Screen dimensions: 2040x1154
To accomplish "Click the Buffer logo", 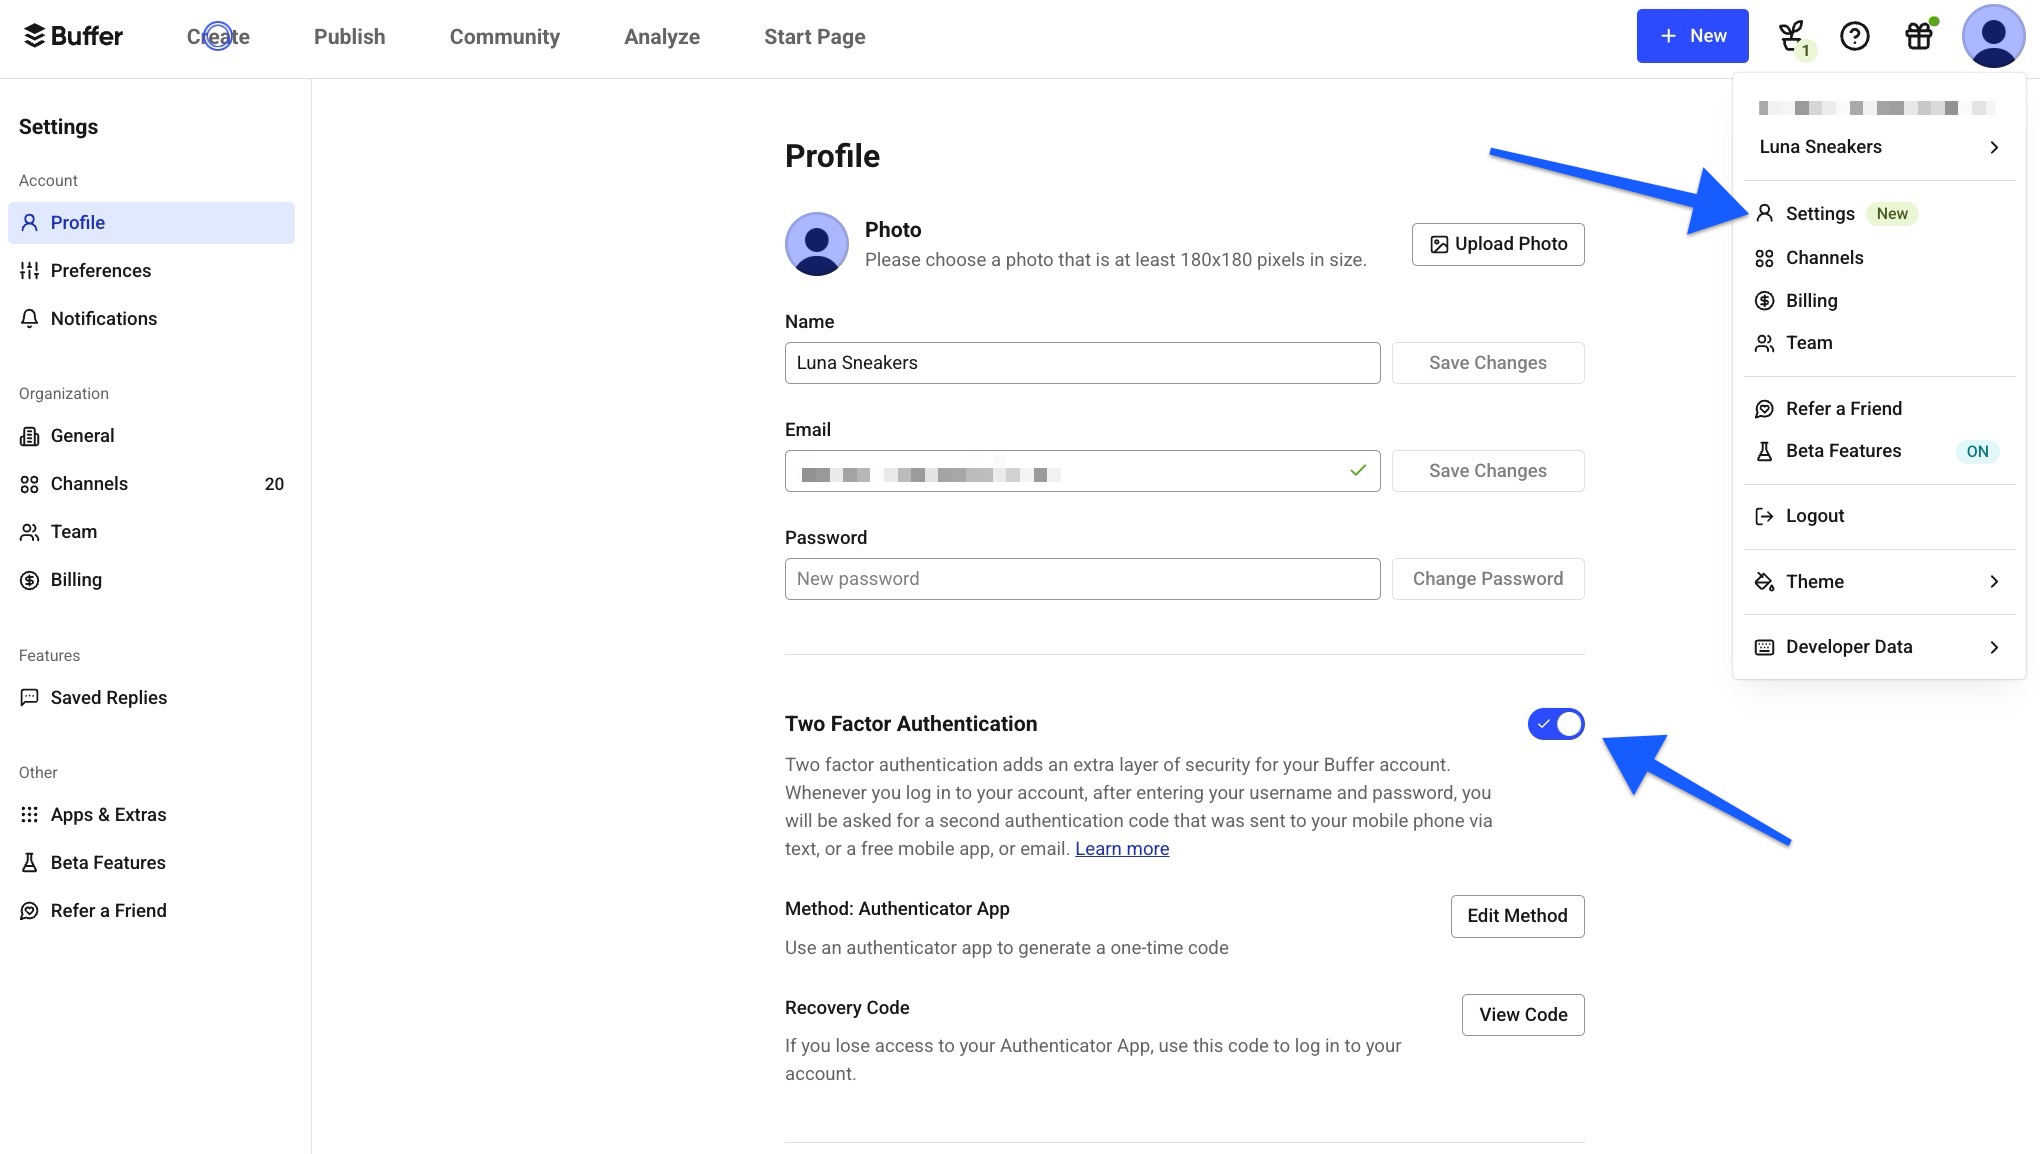I will 73,37.
